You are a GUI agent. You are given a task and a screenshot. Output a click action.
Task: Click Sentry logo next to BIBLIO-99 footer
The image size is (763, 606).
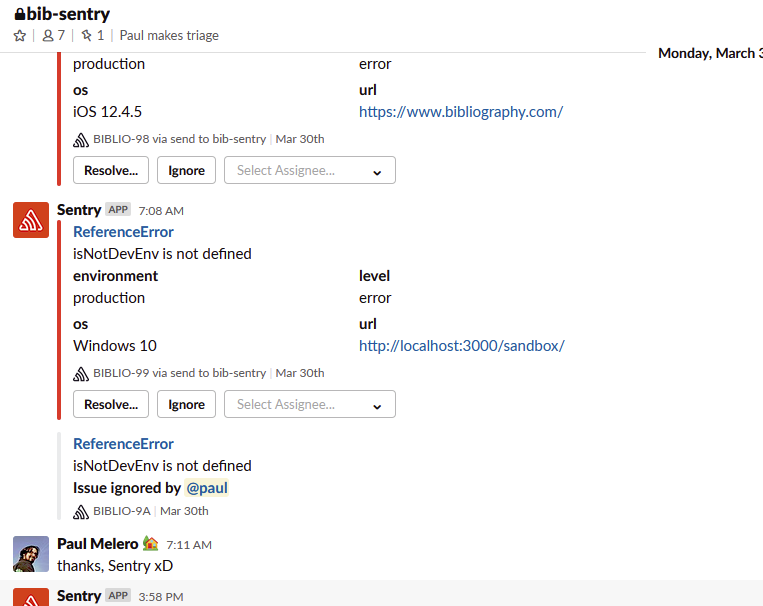click(x=81, y=374)
